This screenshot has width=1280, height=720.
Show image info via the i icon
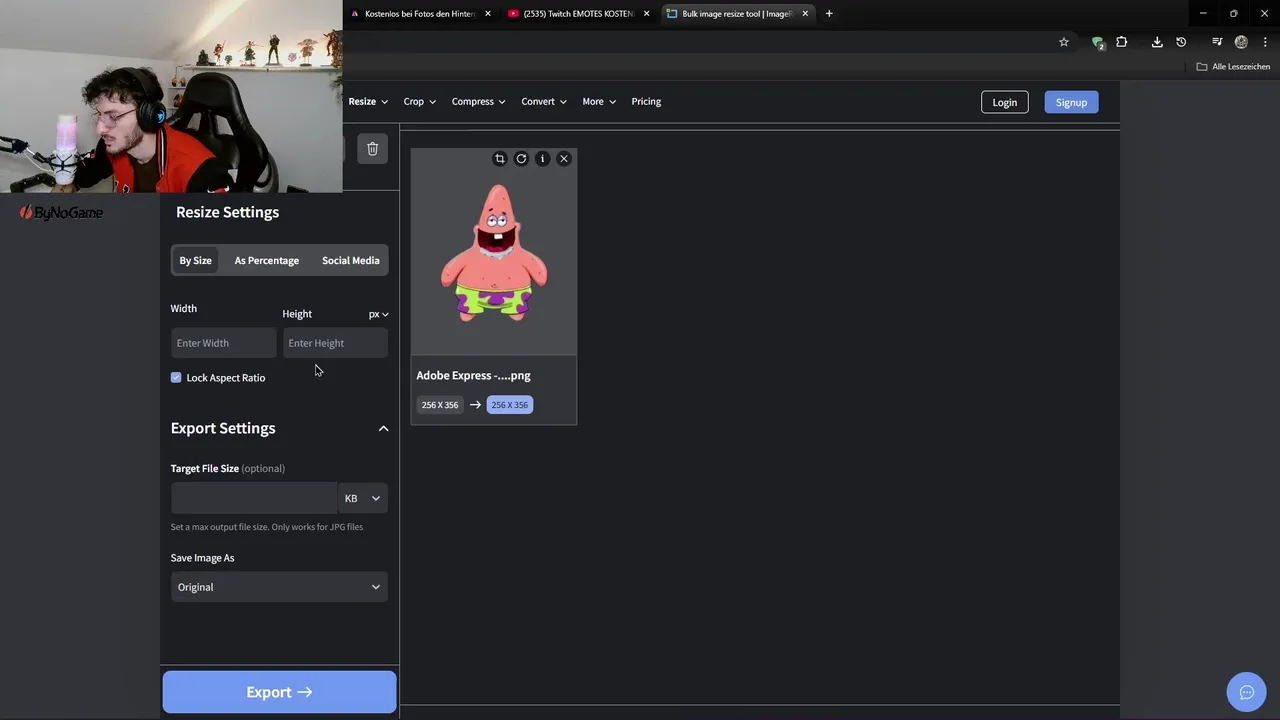pyautogui.click(x=542, y=159)
